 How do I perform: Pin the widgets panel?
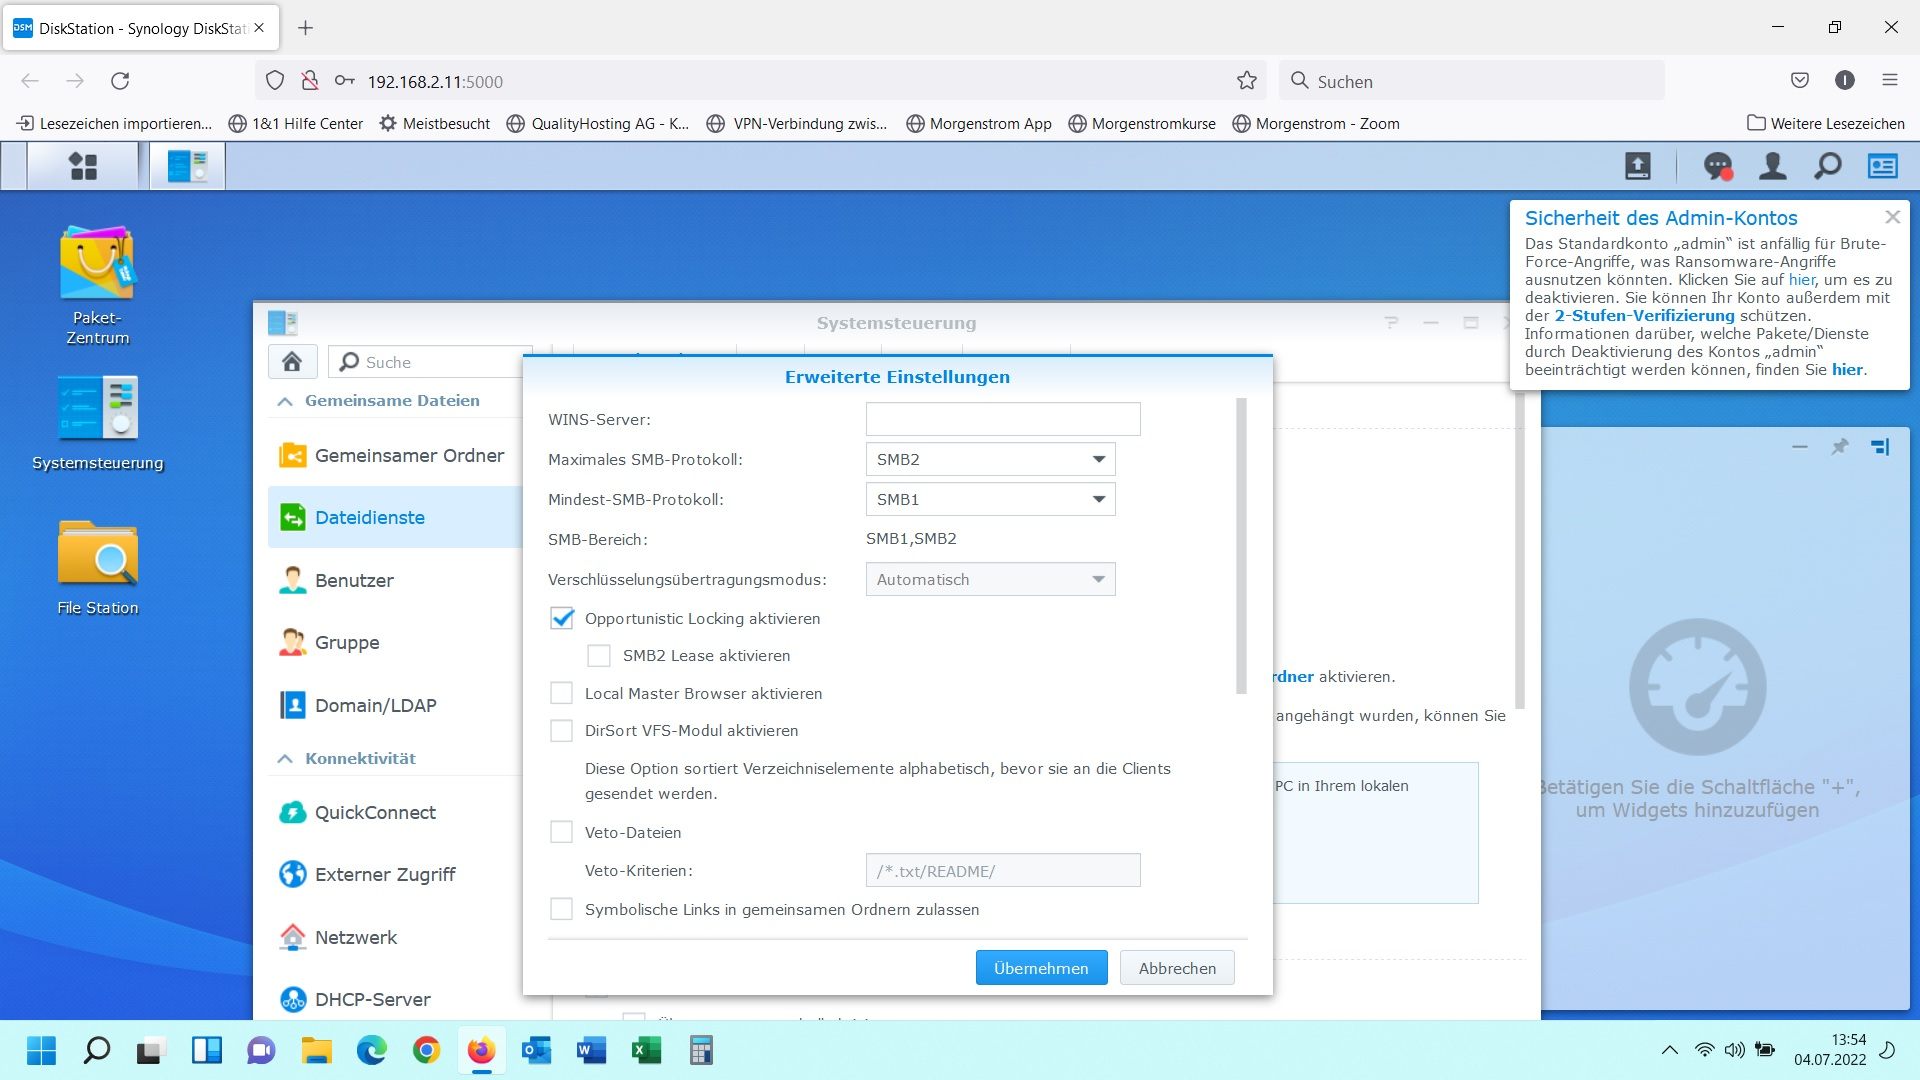coord(1840,447)
